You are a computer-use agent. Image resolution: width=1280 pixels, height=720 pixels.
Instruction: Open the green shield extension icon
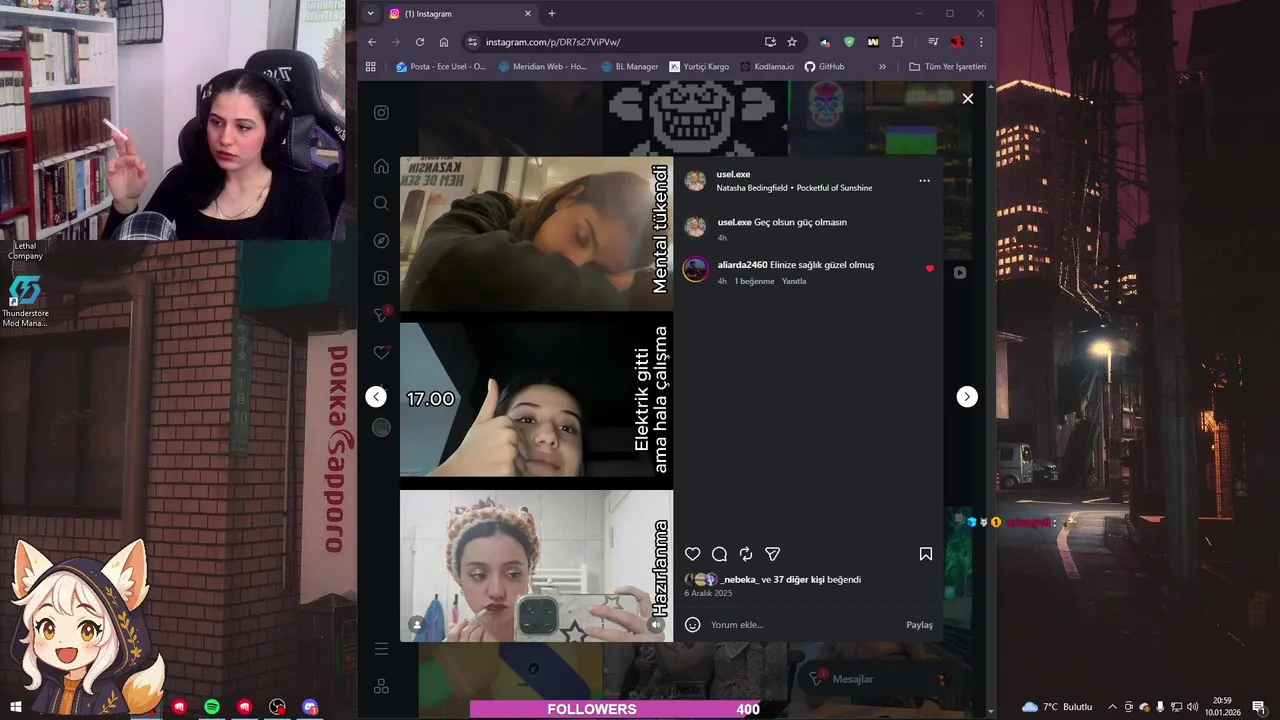click(x=849, y=42)
